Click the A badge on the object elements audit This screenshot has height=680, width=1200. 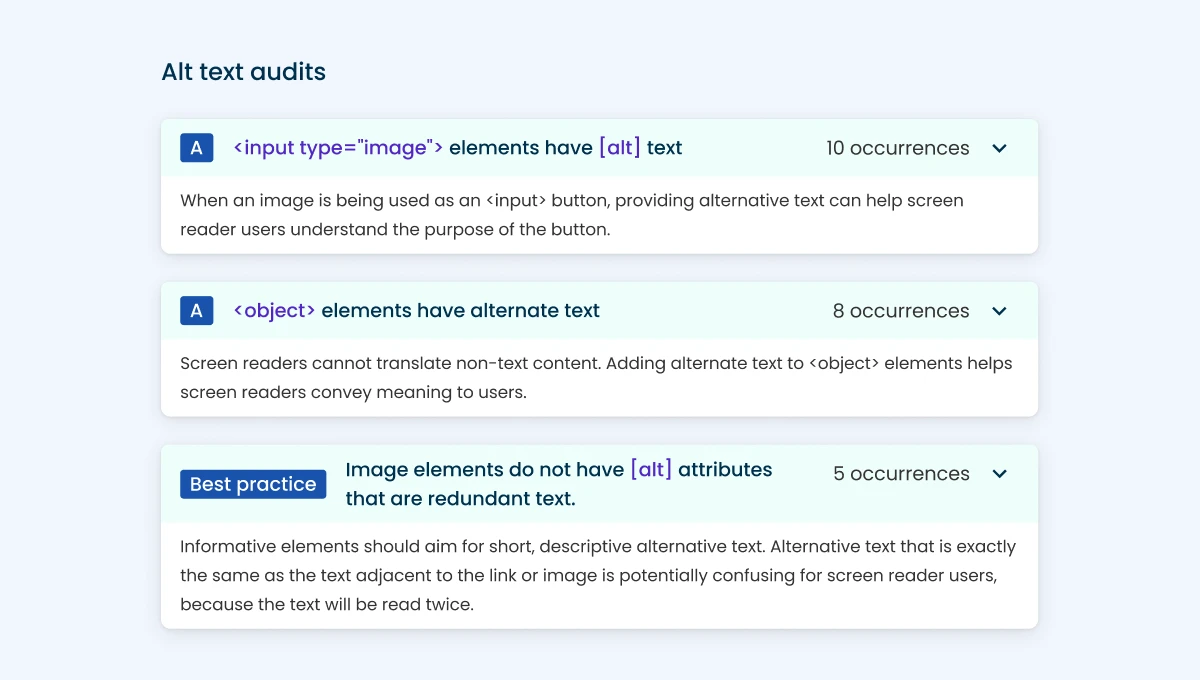pos(197,310)
